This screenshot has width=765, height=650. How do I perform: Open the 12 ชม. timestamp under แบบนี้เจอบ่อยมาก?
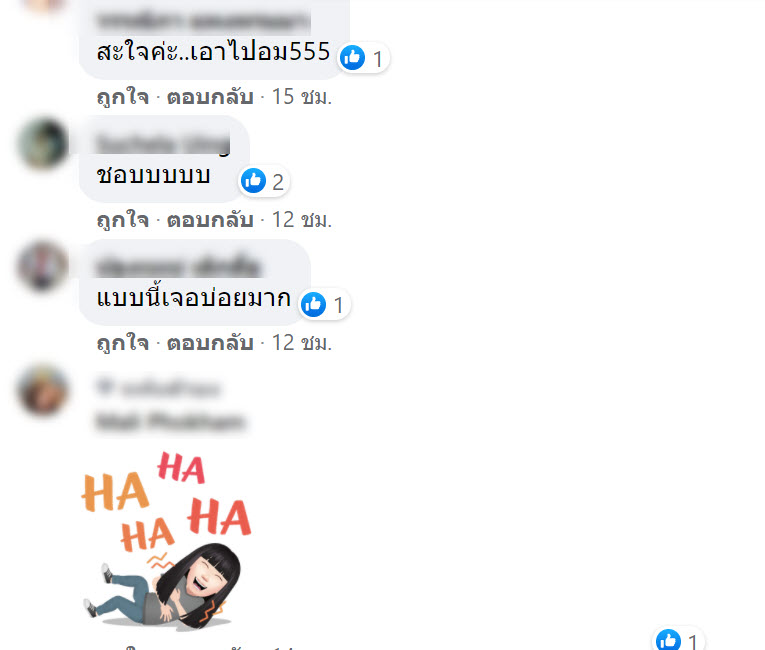302,343
